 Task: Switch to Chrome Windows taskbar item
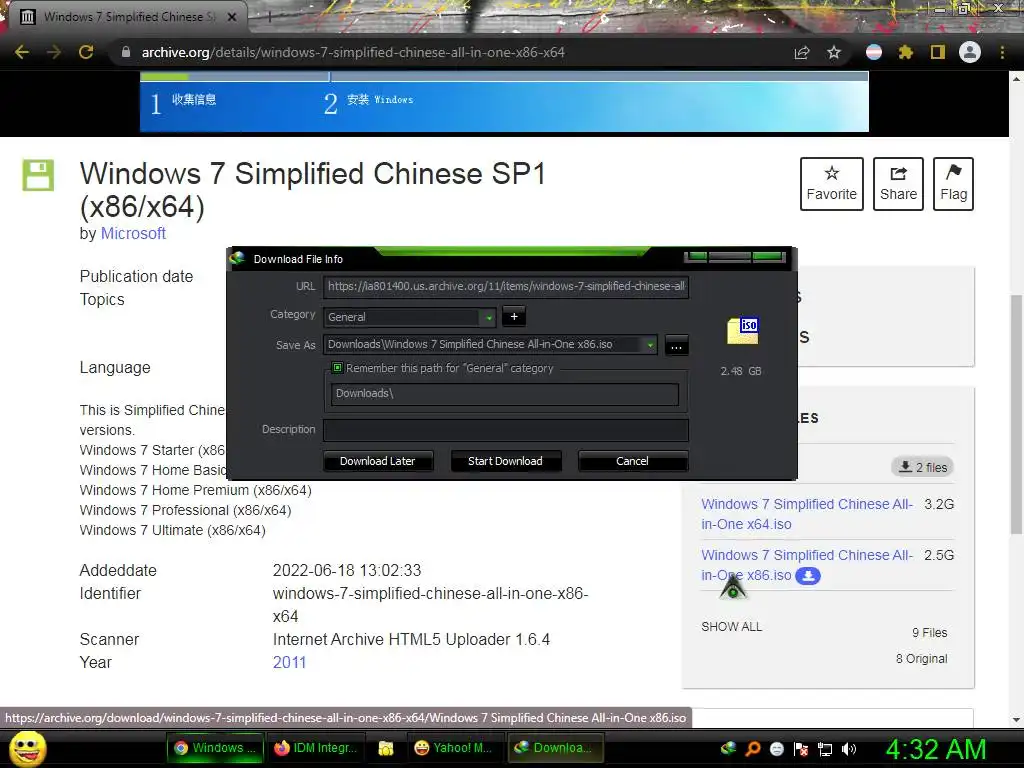(x=216, y=748)
